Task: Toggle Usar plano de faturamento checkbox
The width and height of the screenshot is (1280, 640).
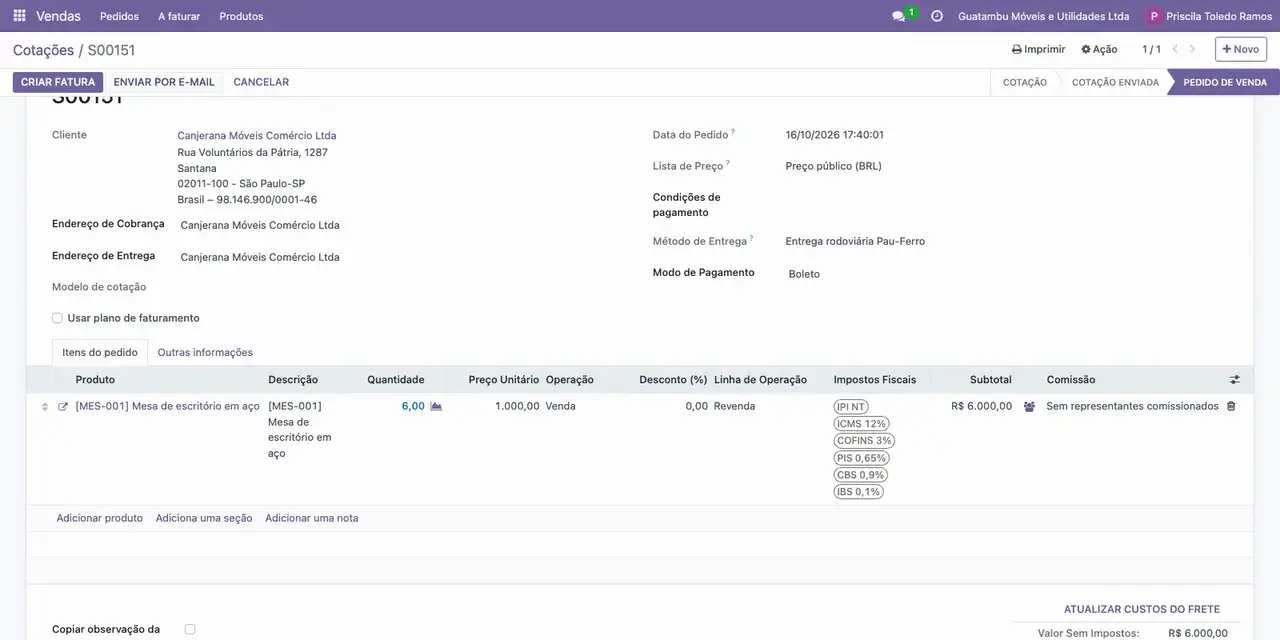Action: point(57,318)
